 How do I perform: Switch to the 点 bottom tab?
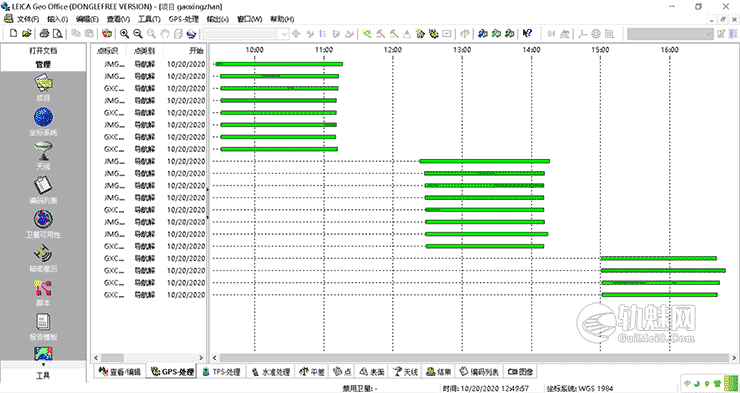tap(342, 371)
